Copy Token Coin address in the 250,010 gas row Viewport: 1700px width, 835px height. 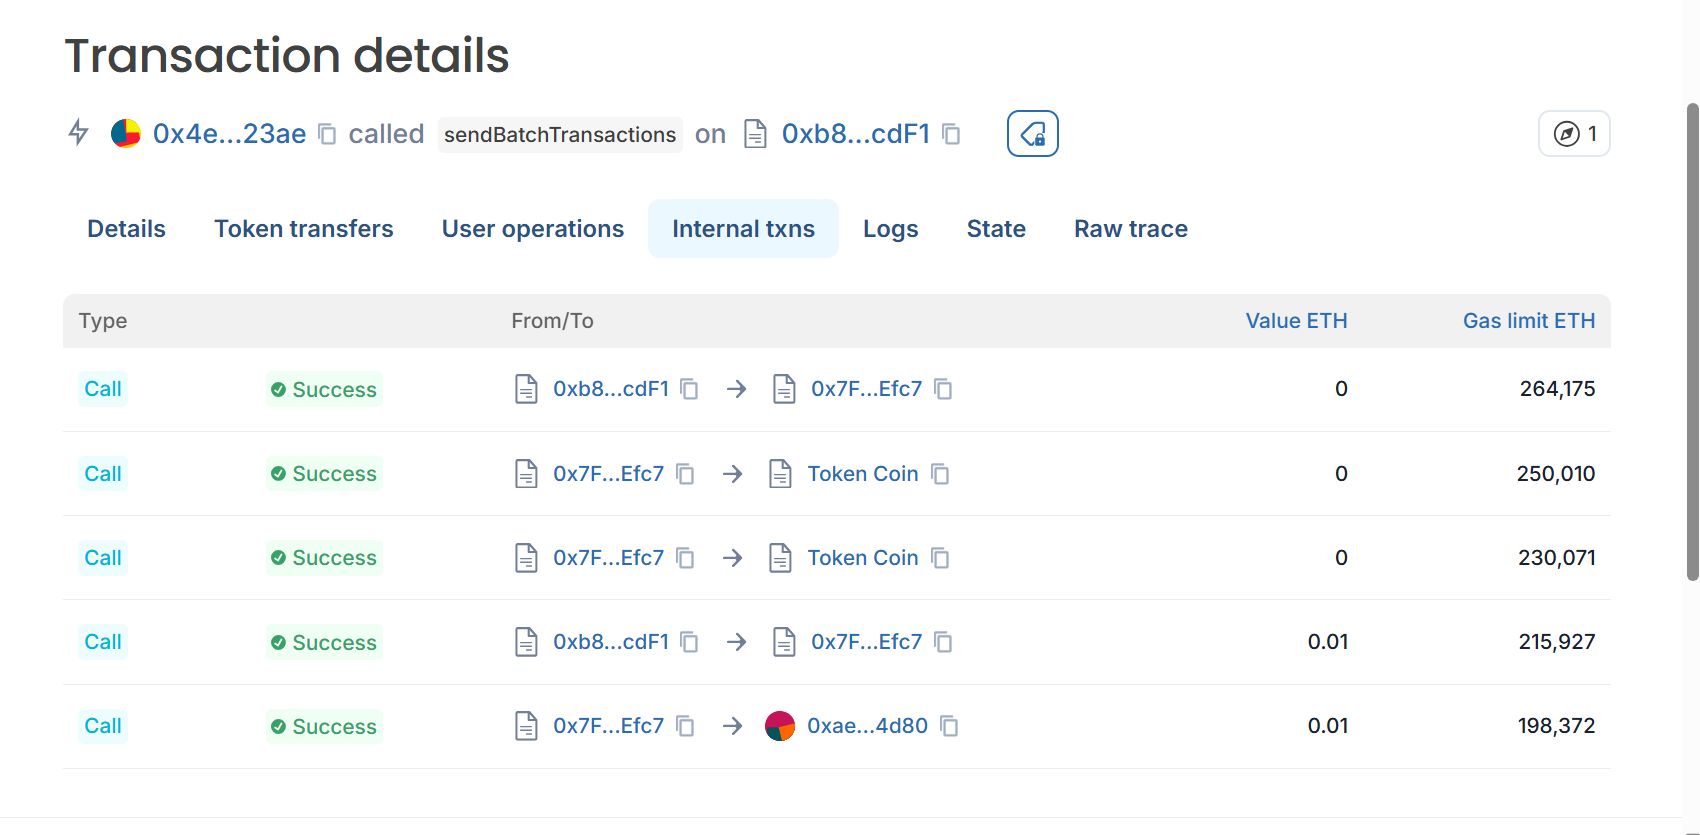pyautogui.click(x=940, y=474)
